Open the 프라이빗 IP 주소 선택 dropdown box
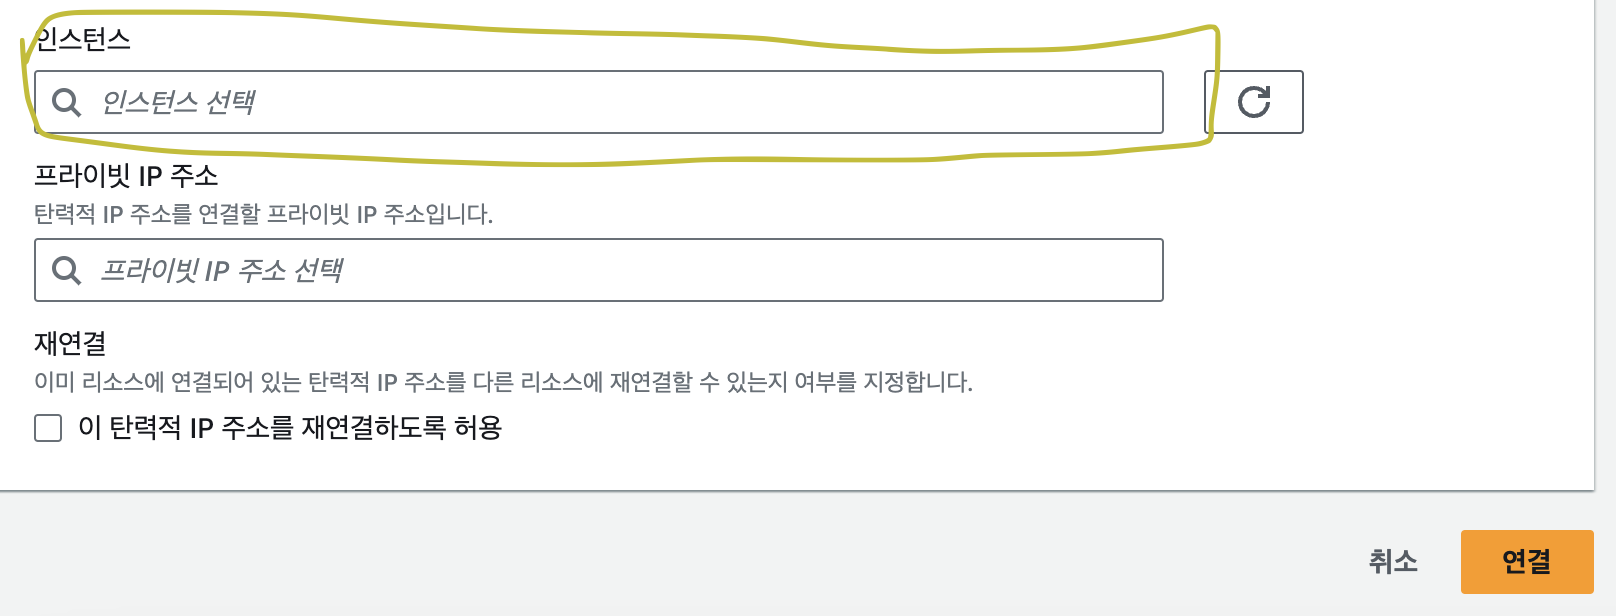This screenshot has width=1616, height=616. tap(599, 270)
